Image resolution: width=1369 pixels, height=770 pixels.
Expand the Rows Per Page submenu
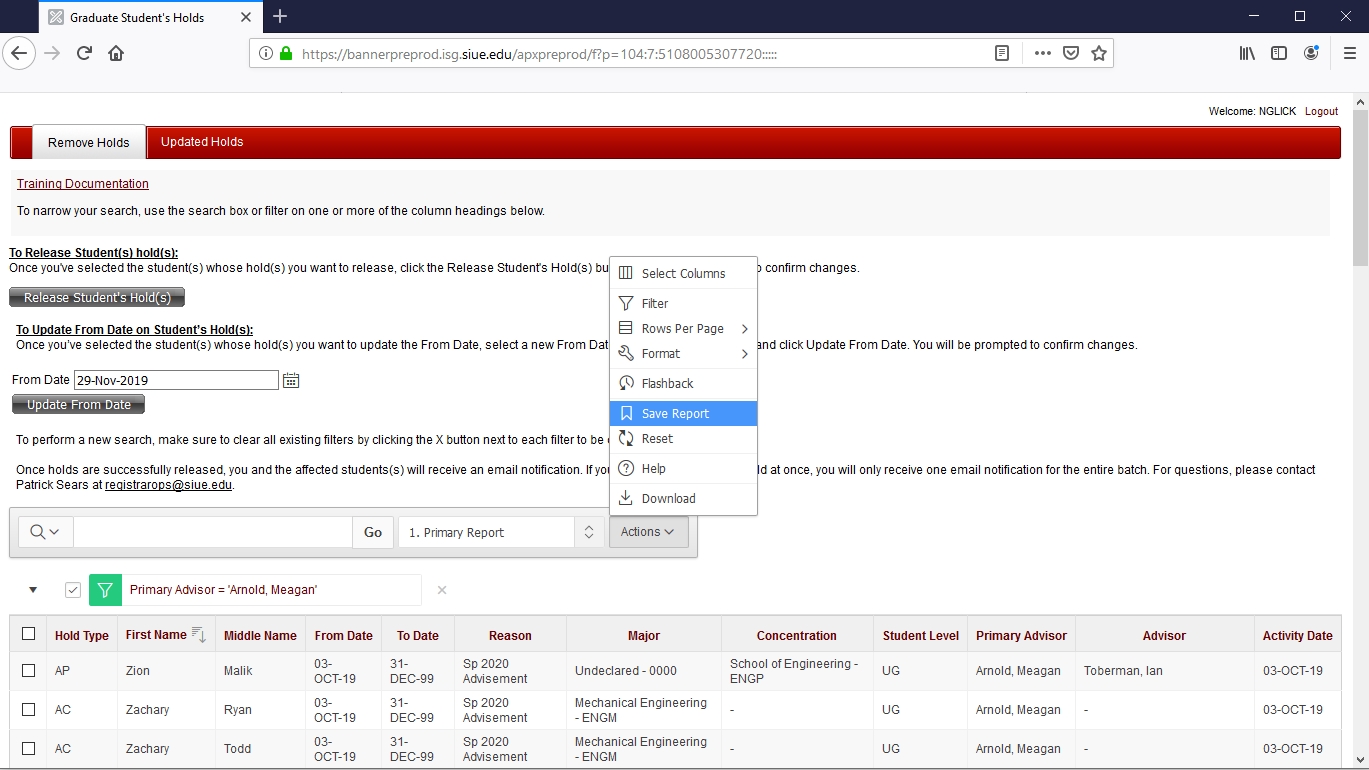pyautogui.click(x=683, y=329)
